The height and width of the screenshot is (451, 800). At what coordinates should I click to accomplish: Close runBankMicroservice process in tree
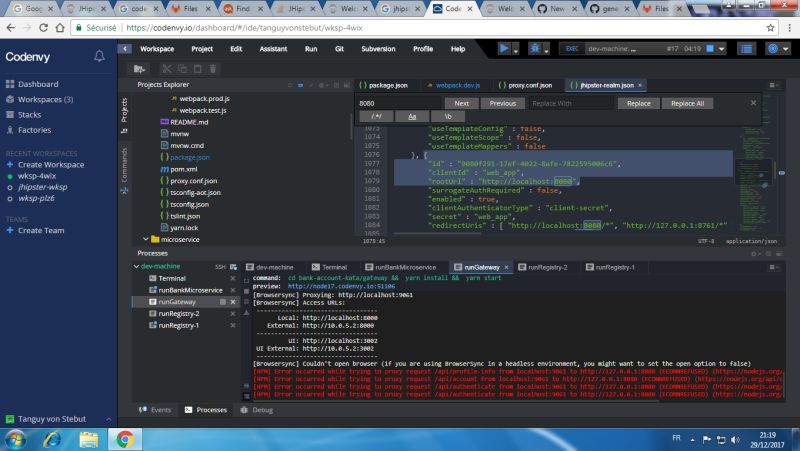point(233,290)
